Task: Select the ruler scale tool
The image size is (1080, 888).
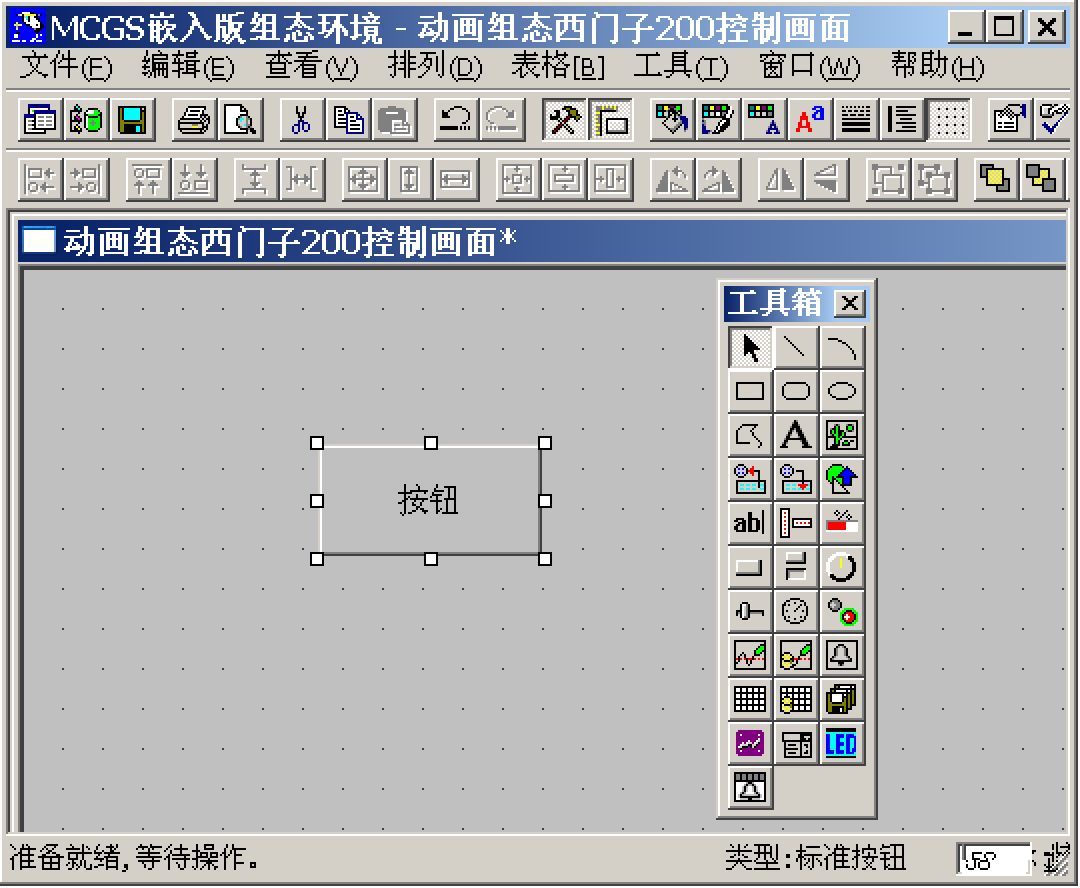Action: [x=796, y=523]
